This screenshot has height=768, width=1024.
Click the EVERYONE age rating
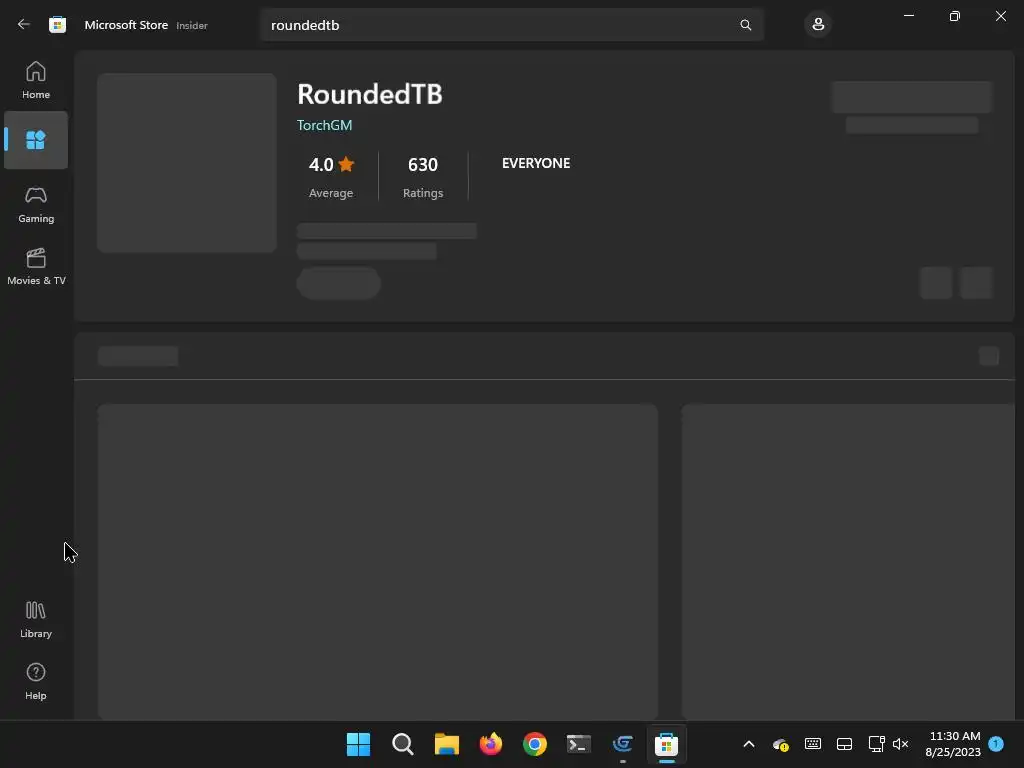click(x=536, y=163)
